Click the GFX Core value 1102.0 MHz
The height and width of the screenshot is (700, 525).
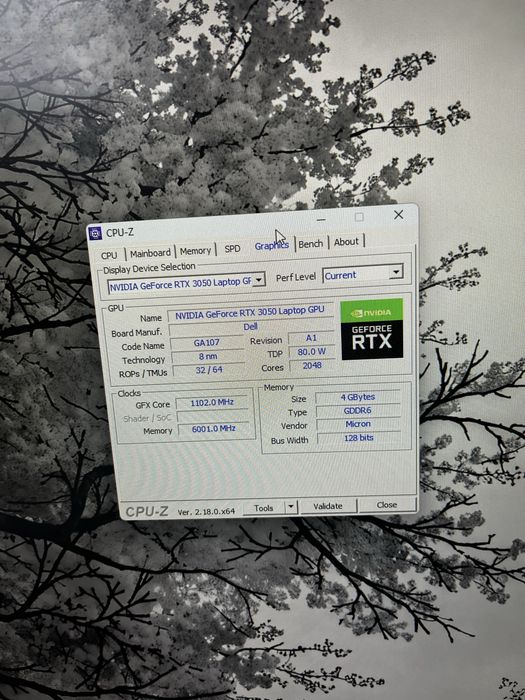point(212,402)
